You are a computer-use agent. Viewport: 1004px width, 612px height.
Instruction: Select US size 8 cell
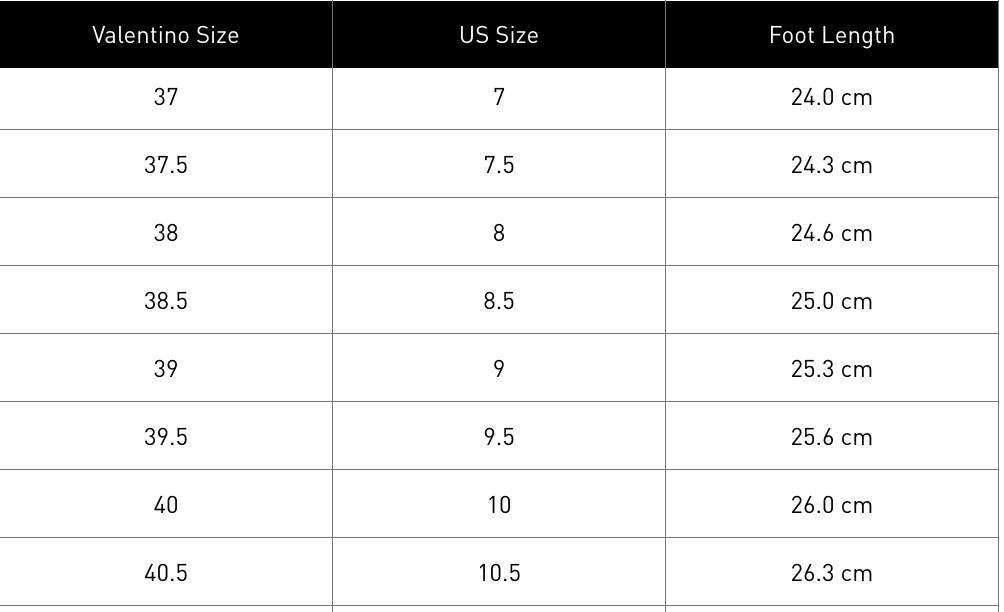[499, 233]
